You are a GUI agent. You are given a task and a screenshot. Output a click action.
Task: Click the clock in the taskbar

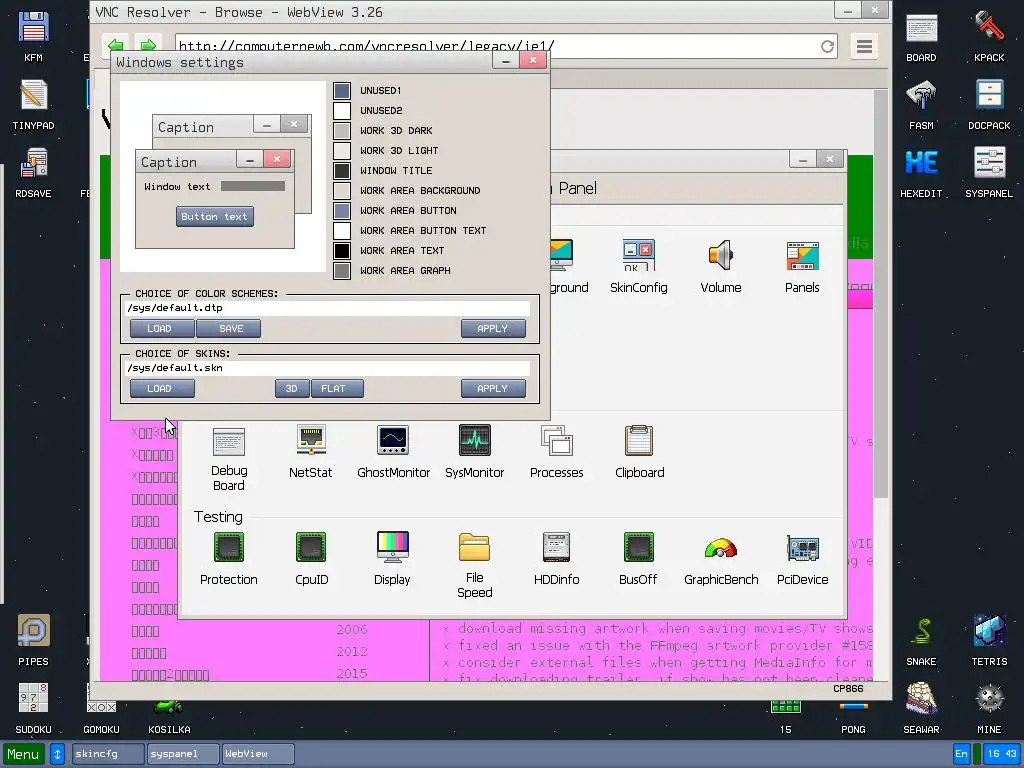point(1002,754)
